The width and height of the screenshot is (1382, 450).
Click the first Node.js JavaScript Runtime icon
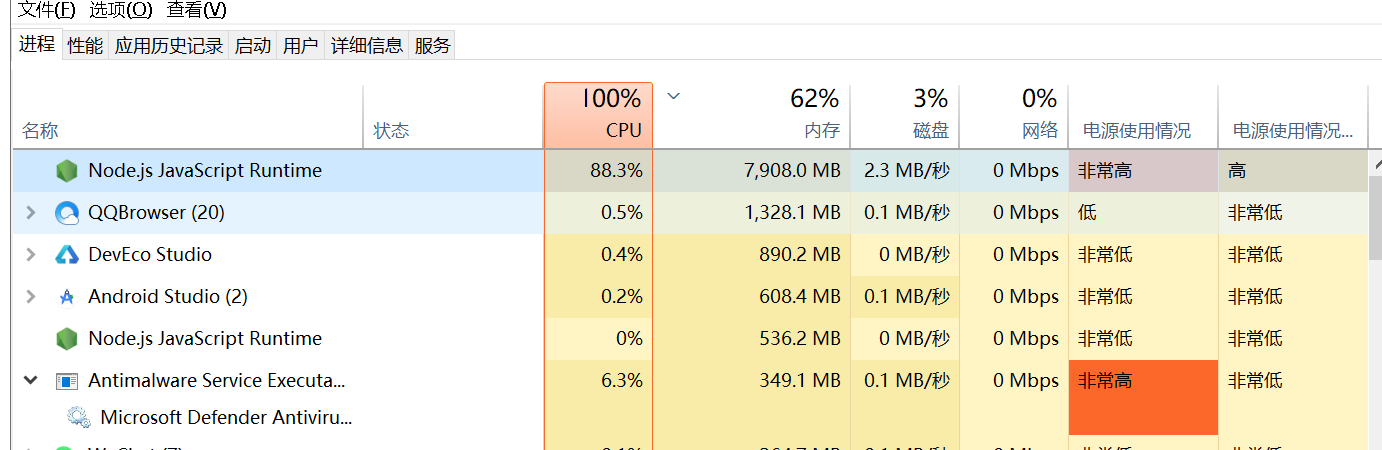click(67, 171)
